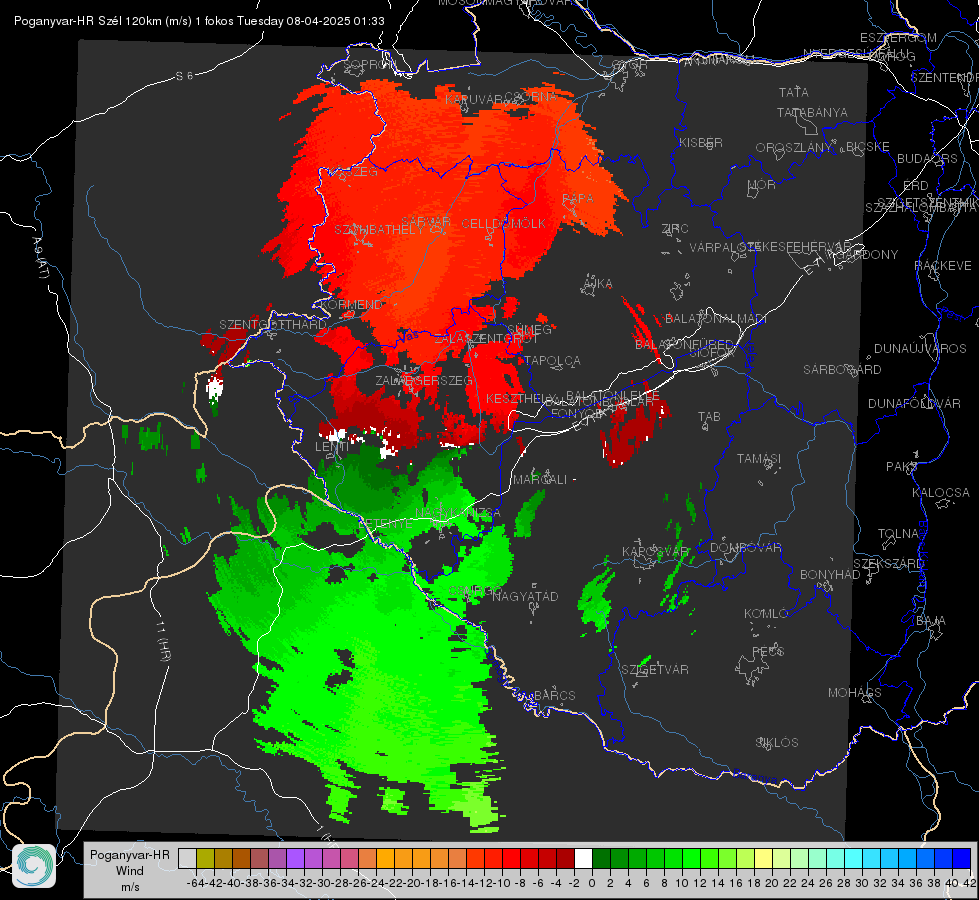
Task: Click the Poganyvar-HR Wind m/s legend title
Action: coord(130,870)
